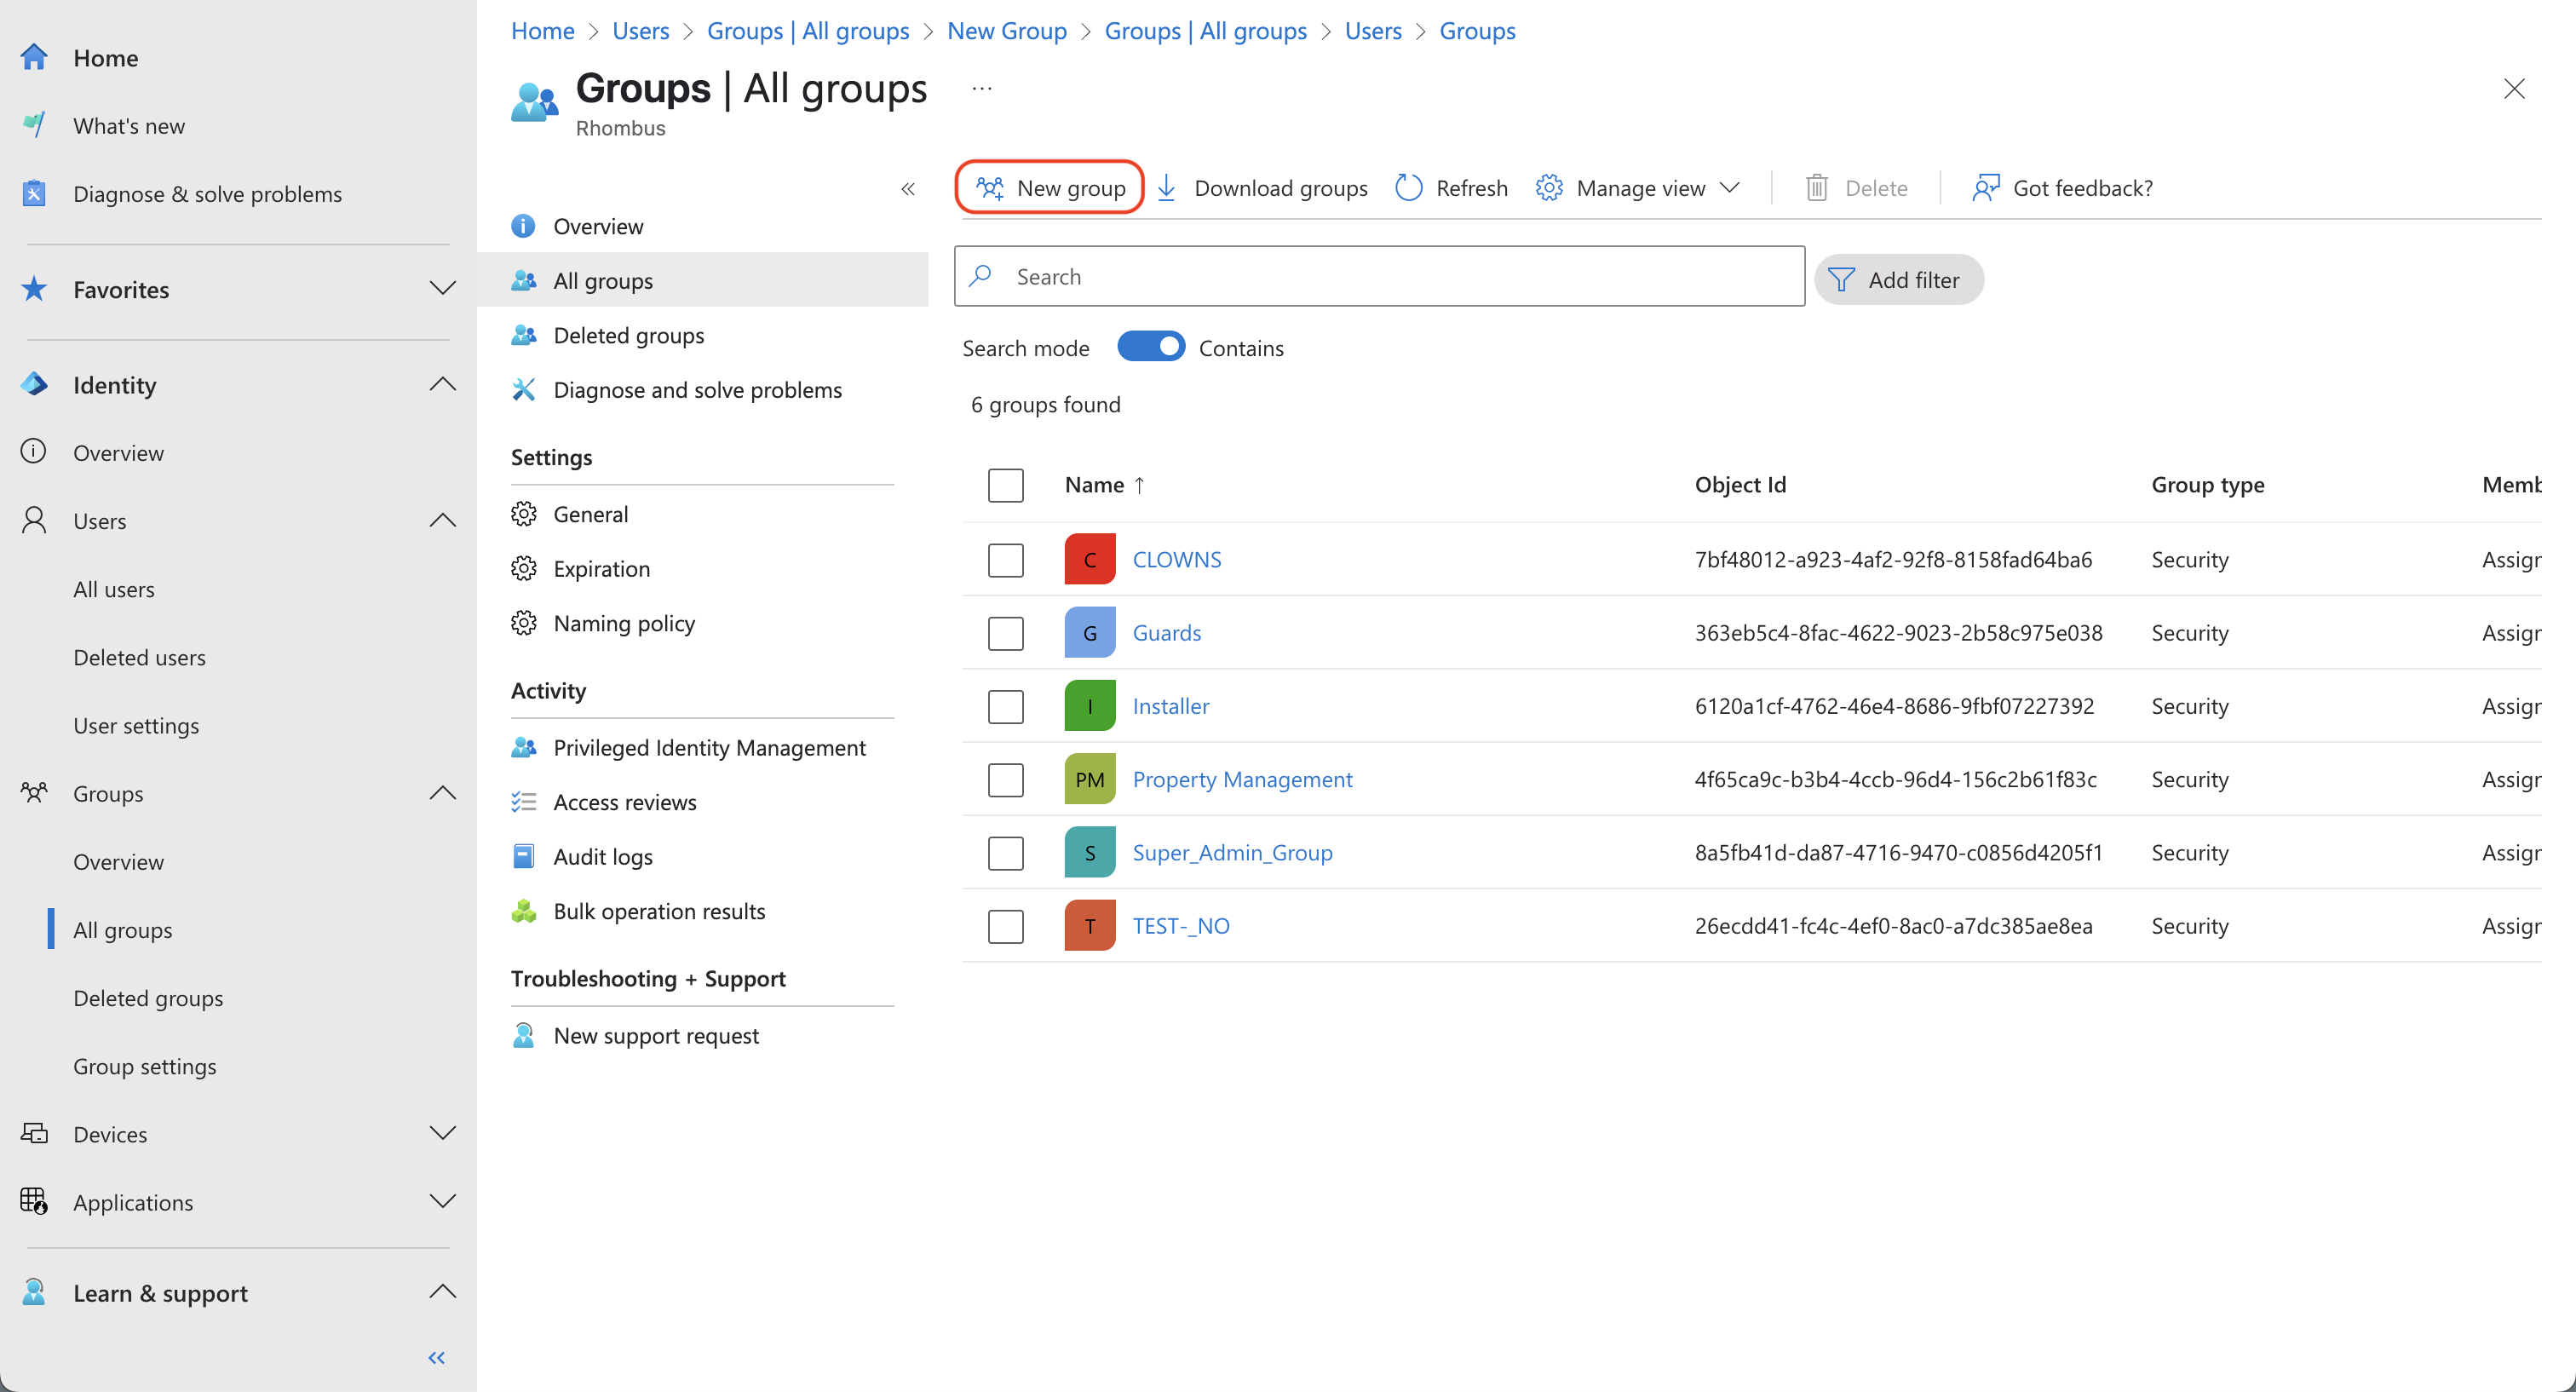
Task: Select the Property Management group checkbox
Action: click(x=1005, y=779)
